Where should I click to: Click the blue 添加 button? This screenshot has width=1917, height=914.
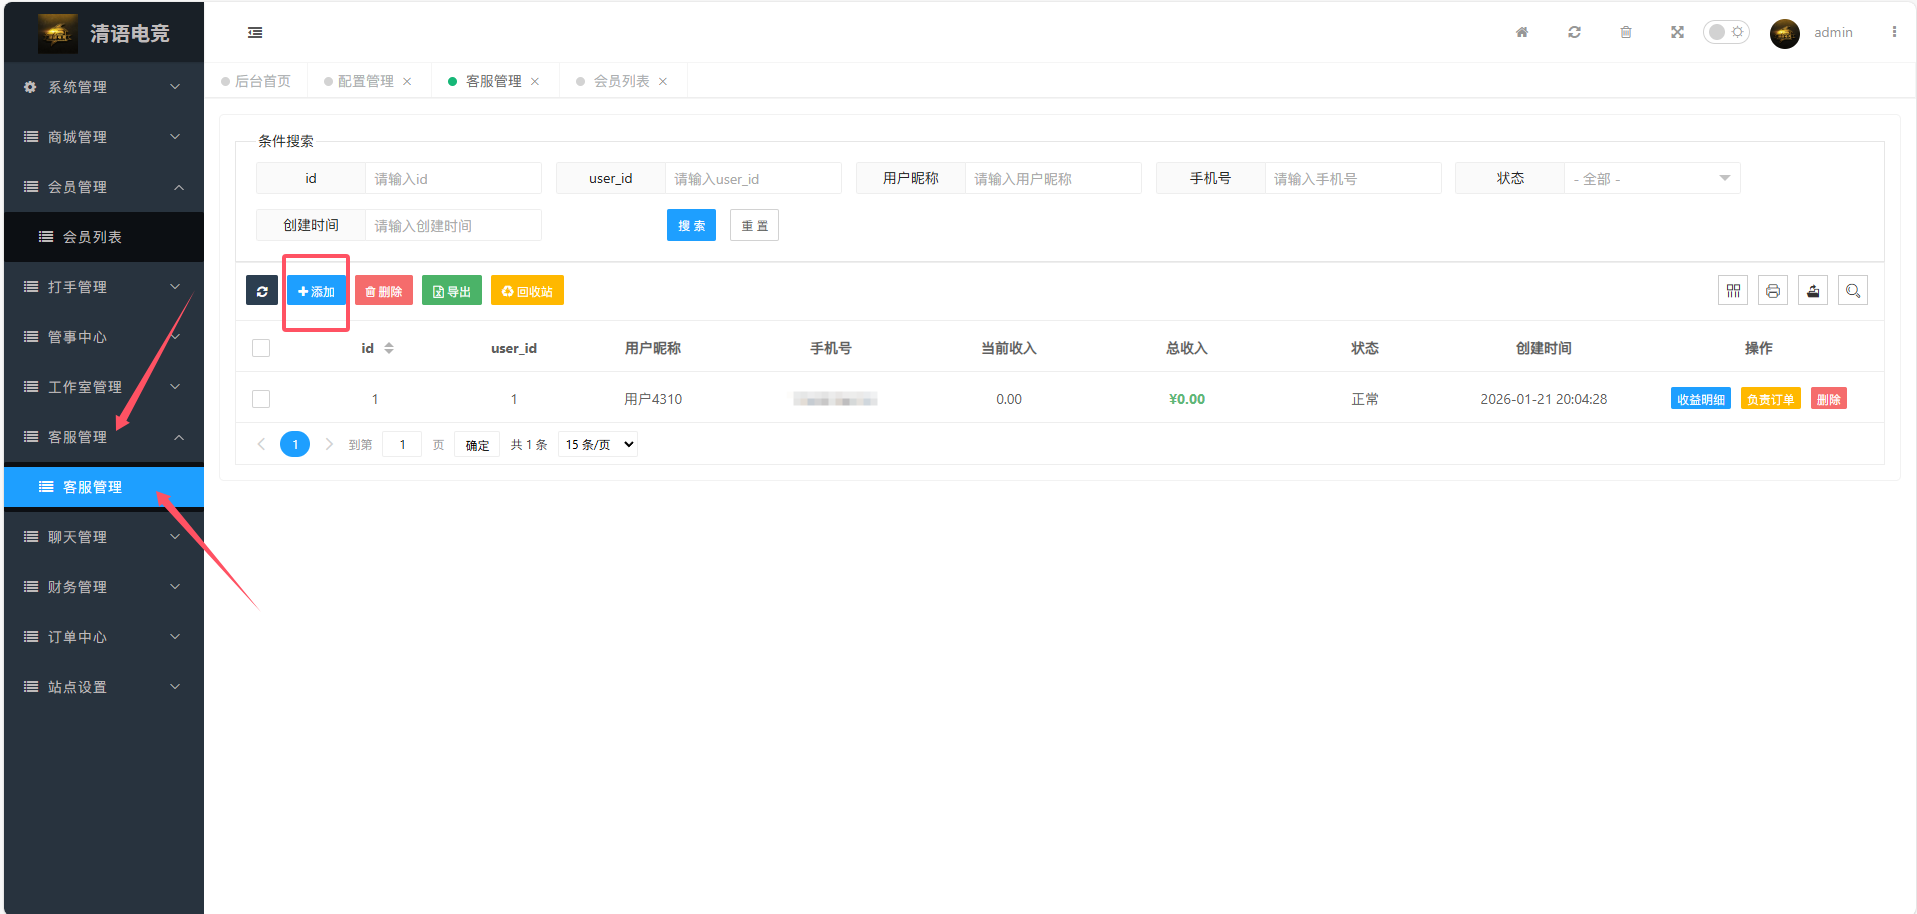tap(316, 291)
